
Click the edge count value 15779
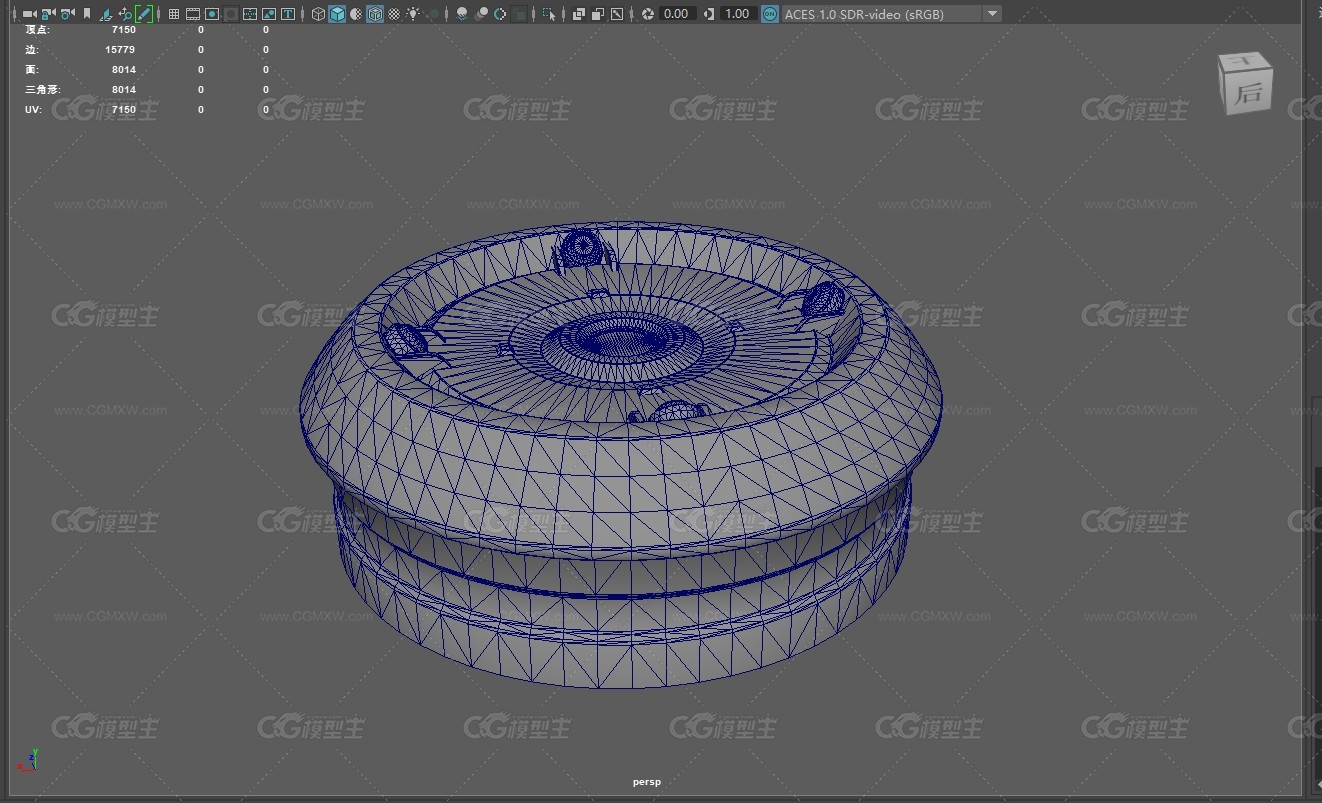pos(120,50)
